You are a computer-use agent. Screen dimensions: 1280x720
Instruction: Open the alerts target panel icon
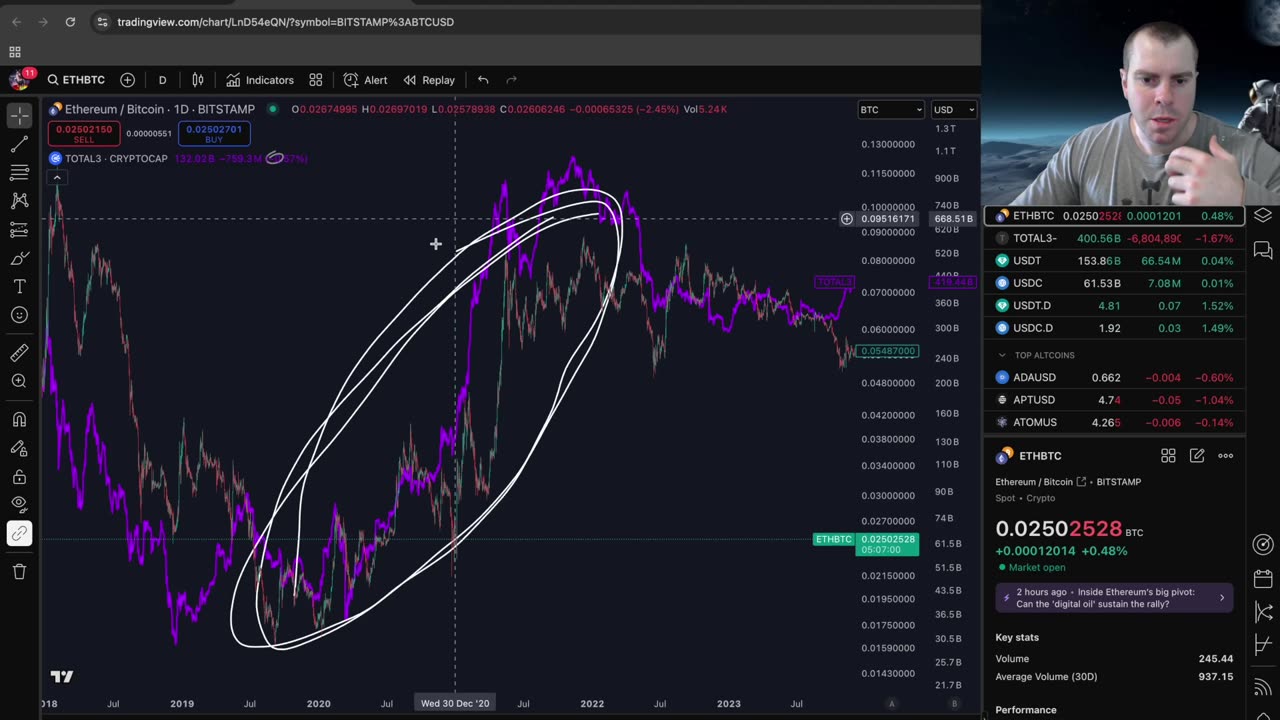[1263, 545]
